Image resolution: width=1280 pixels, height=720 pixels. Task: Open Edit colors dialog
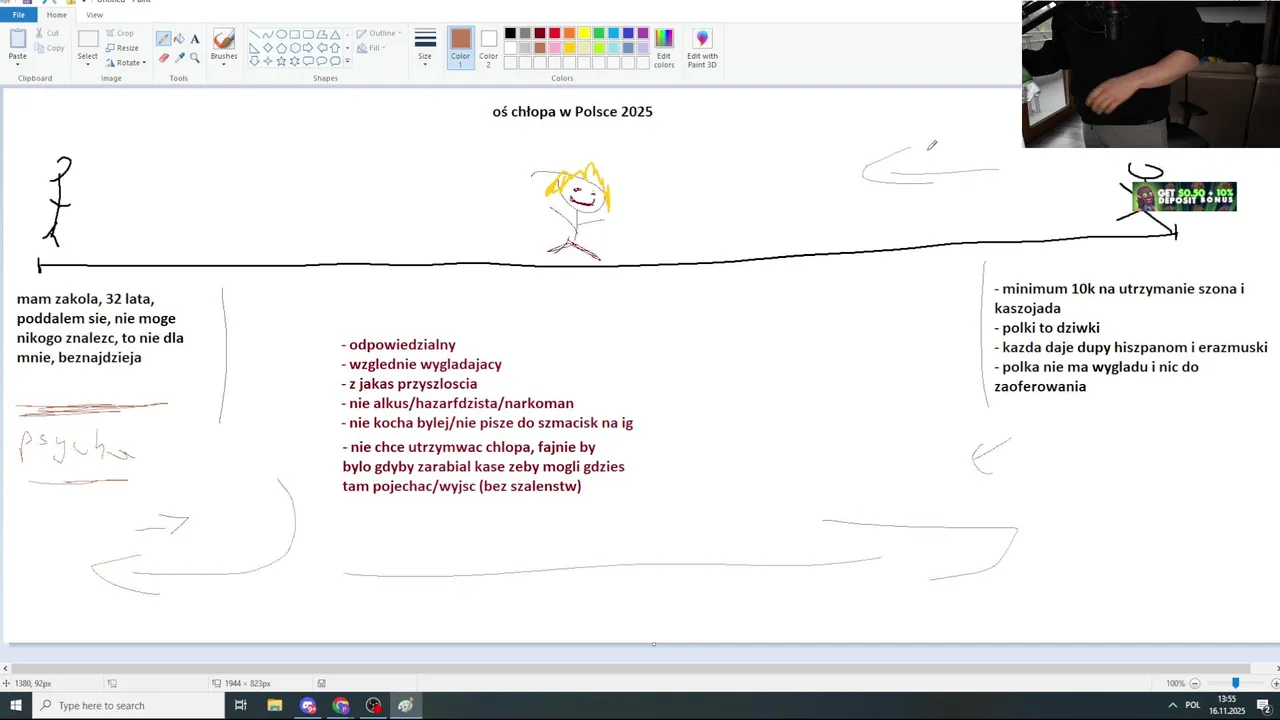point(664,48)
